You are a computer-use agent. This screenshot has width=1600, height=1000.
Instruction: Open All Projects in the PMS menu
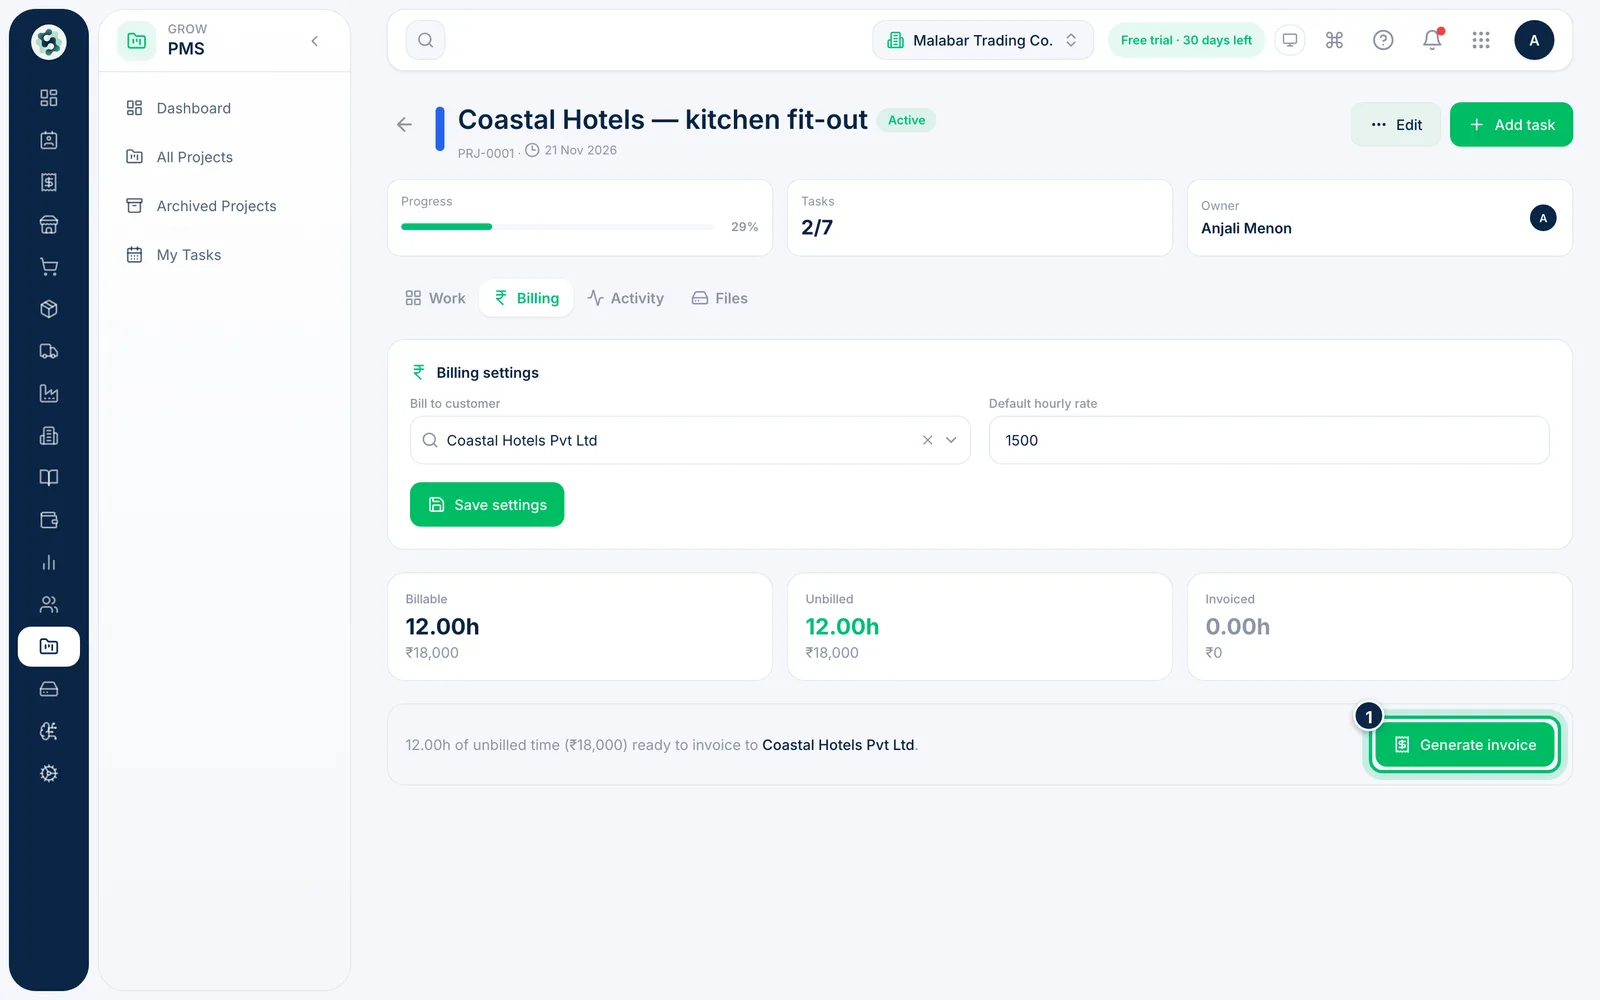click(224, 157)
